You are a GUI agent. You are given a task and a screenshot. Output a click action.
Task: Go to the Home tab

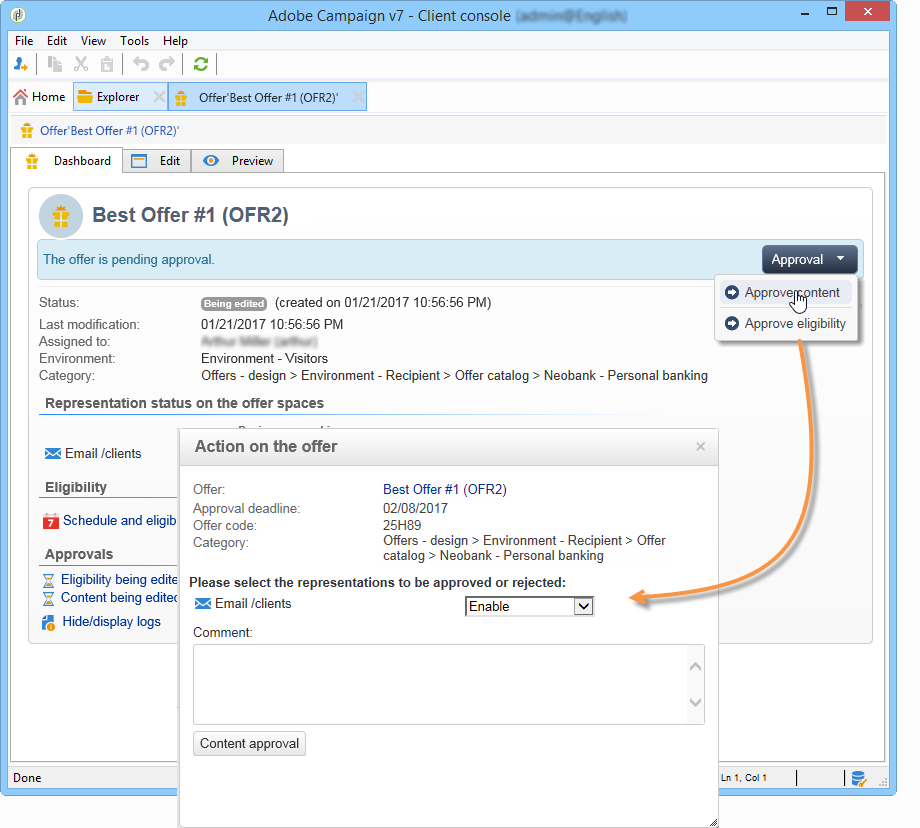[40, 97]
